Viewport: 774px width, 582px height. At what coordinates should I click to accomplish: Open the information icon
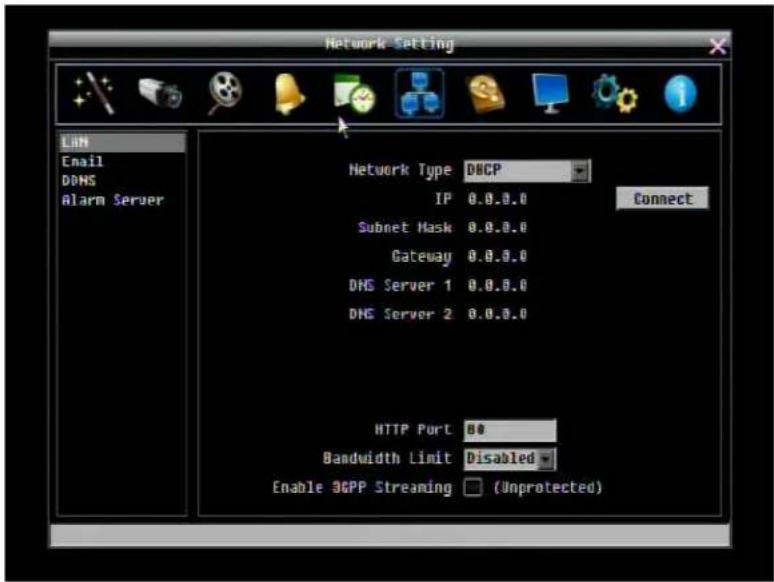coord(681,94)
